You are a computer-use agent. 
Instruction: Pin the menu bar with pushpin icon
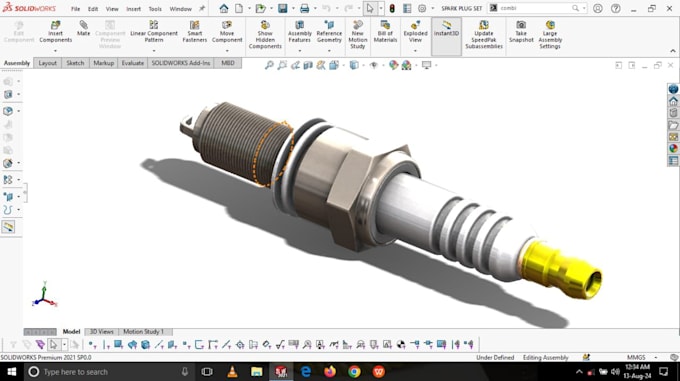[x=202, y=8]
